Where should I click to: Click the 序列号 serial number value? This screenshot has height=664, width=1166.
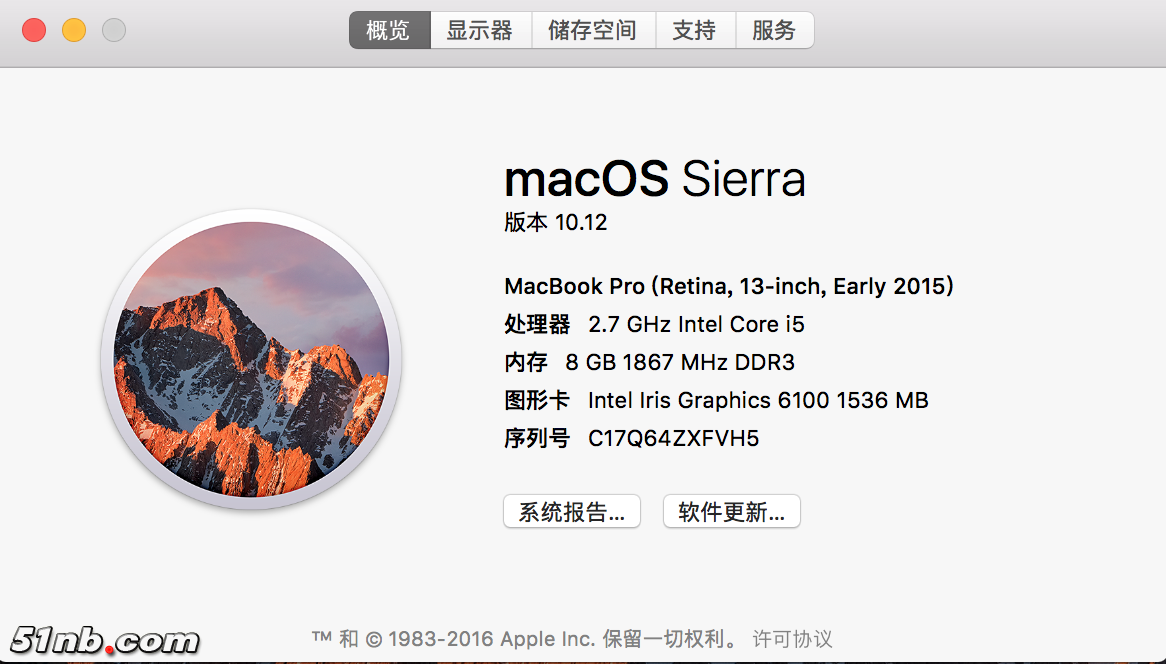coord(673,438)
